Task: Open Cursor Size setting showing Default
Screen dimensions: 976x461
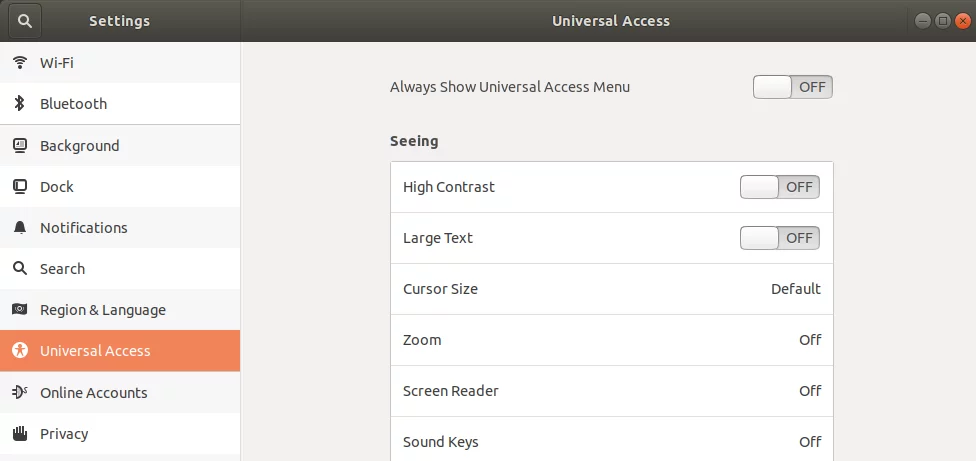Action: (612, 289)
